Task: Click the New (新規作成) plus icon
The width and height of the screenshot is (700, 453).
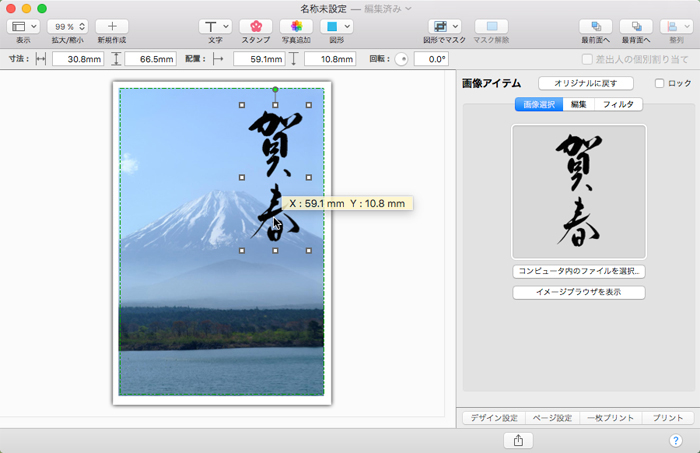Action: (112, 27)
